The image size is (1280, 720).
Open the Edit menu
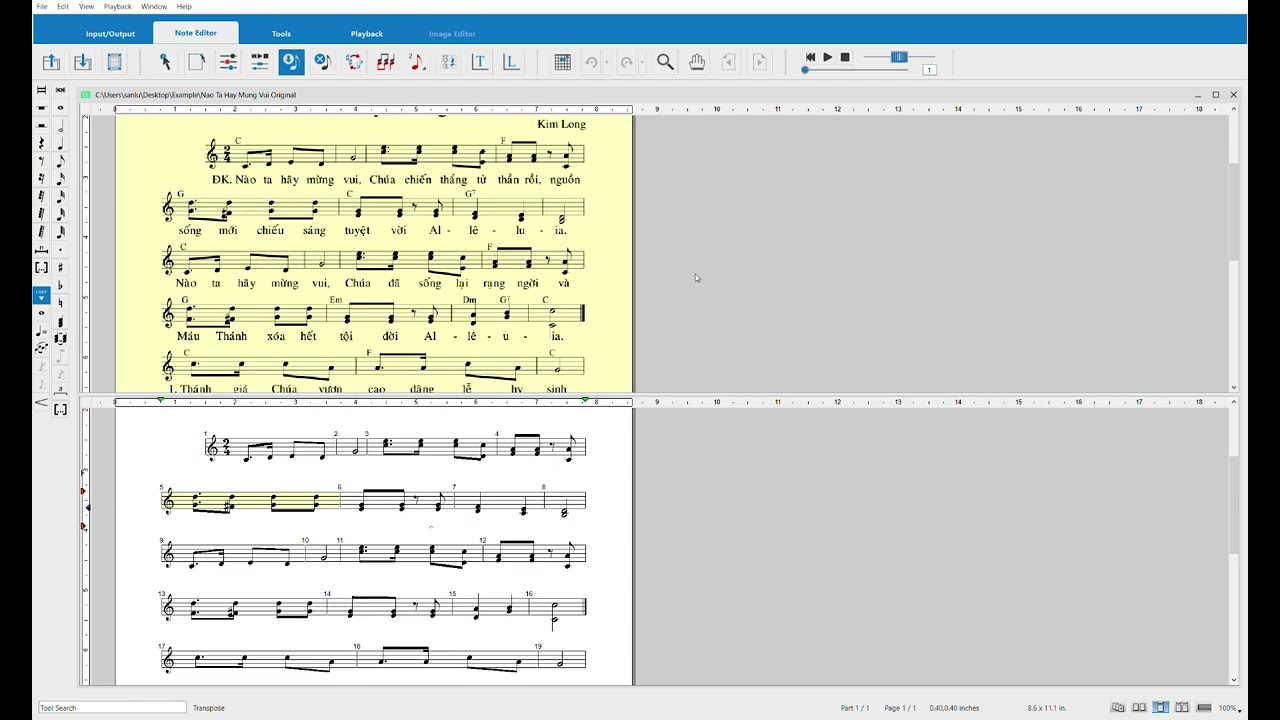63,7
